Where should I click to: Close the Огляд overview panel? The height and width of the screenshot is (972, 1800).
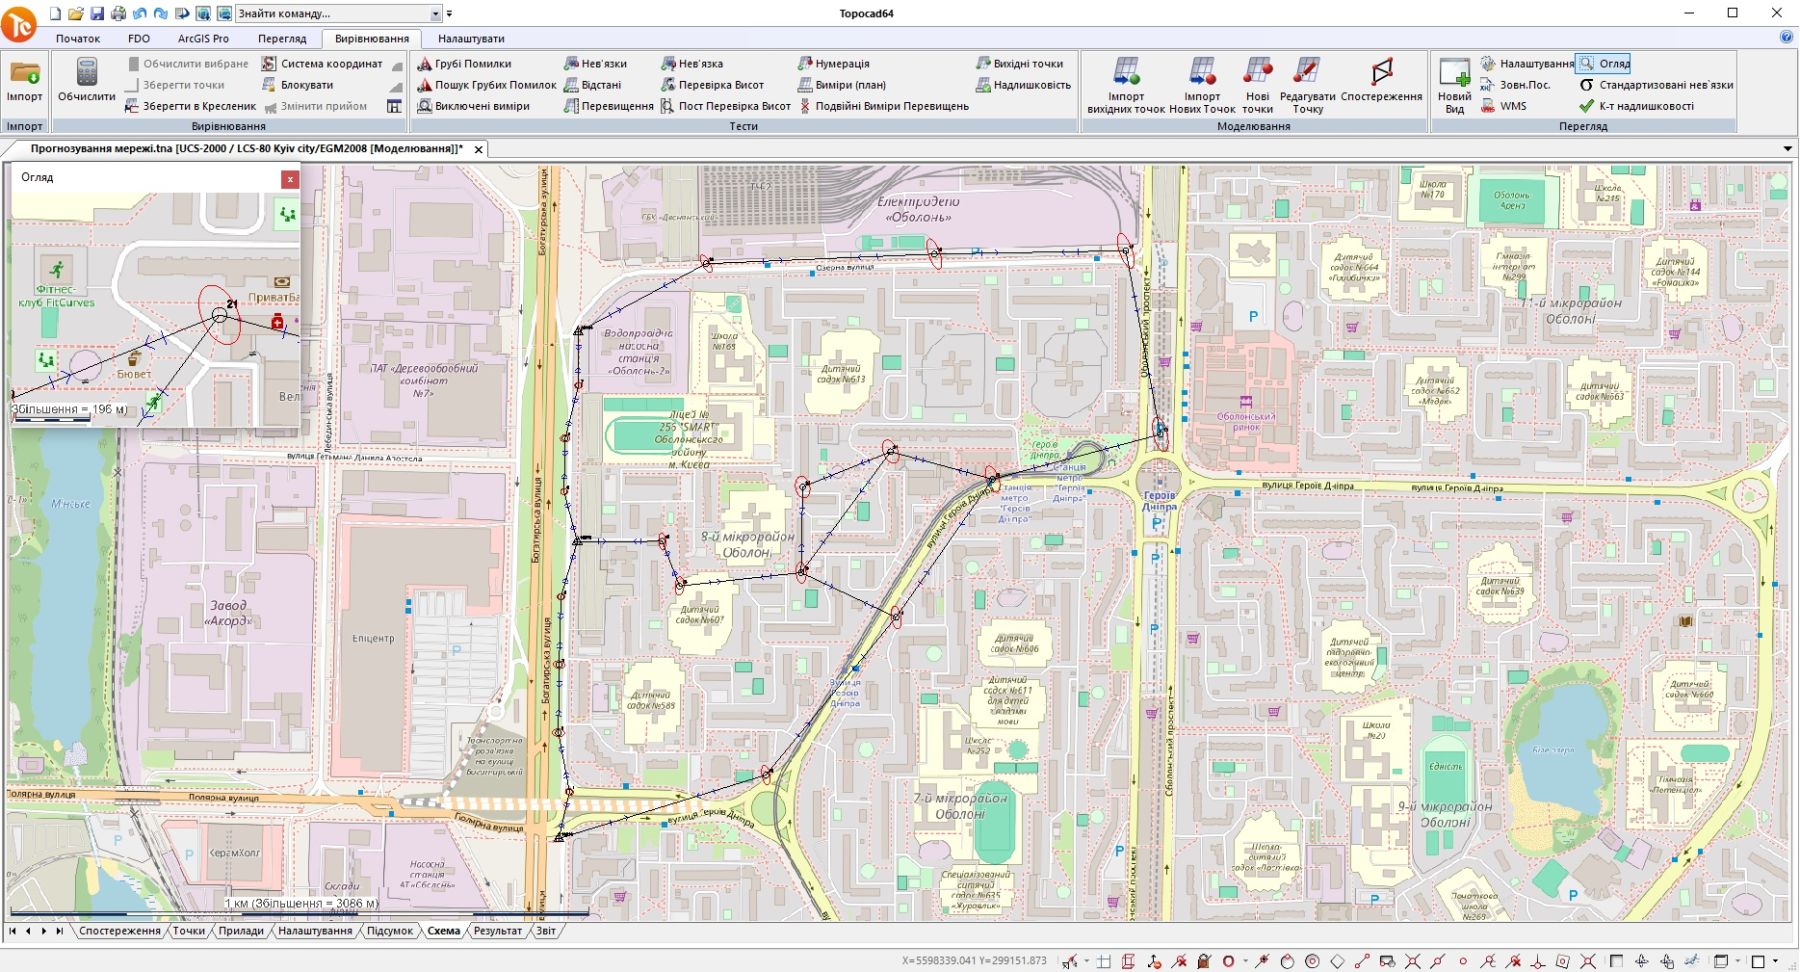point(290,179)
